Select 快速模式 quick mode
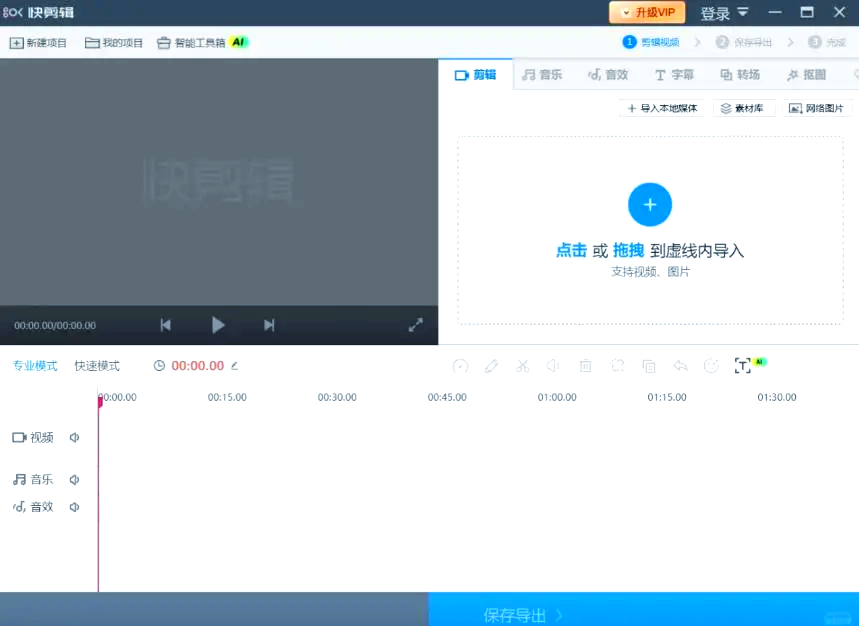Viewport: 859px width, 626px height. [97, 366]
